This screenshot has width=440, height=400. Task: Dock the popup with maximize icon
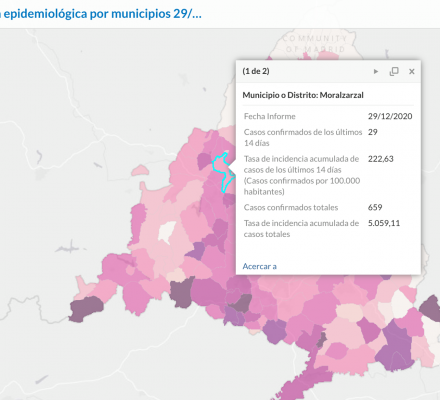394,71
